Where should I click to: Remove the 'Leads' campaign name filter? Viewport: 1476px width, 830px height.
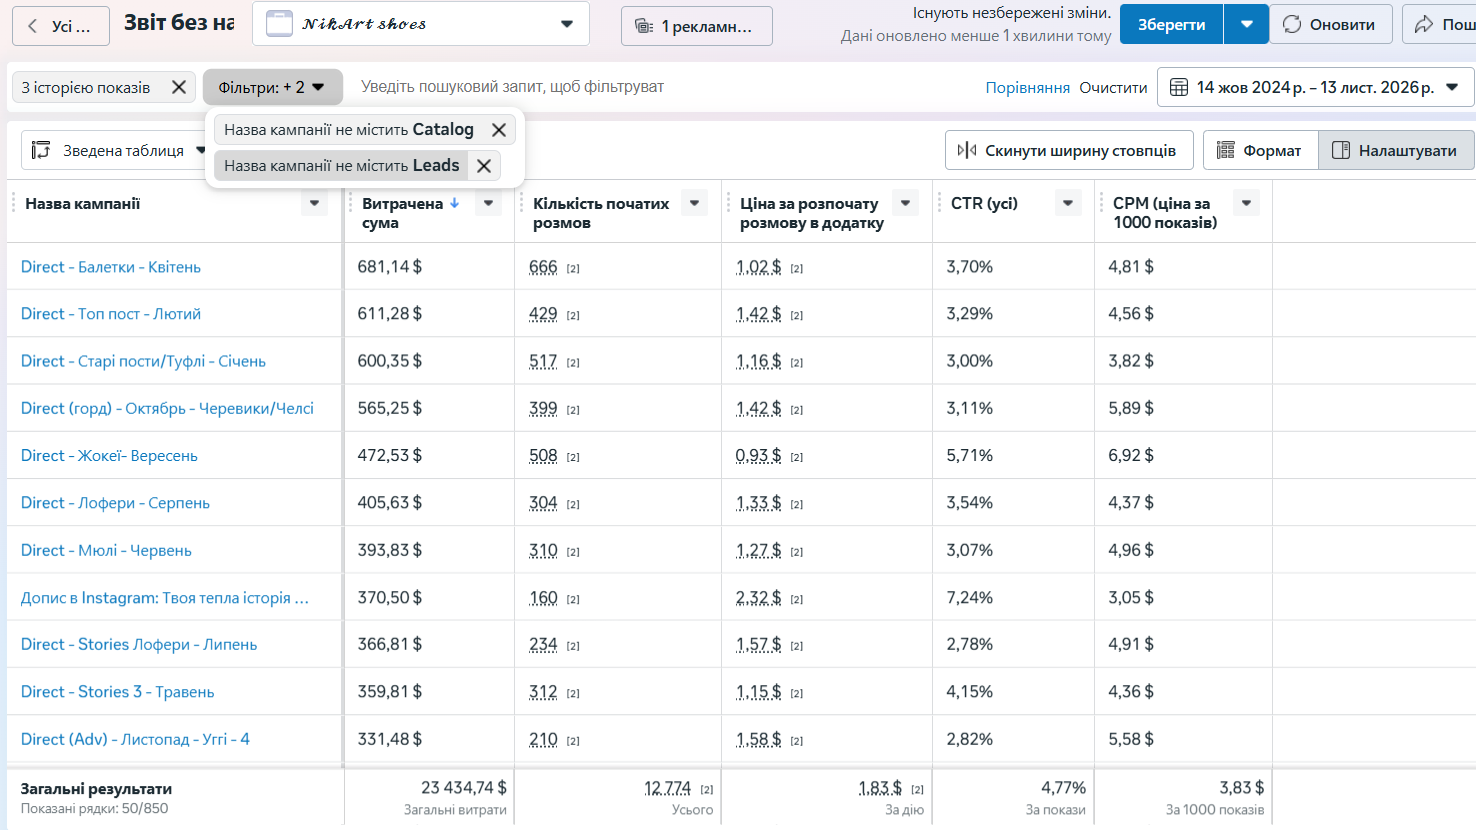(x=484, y=166)
